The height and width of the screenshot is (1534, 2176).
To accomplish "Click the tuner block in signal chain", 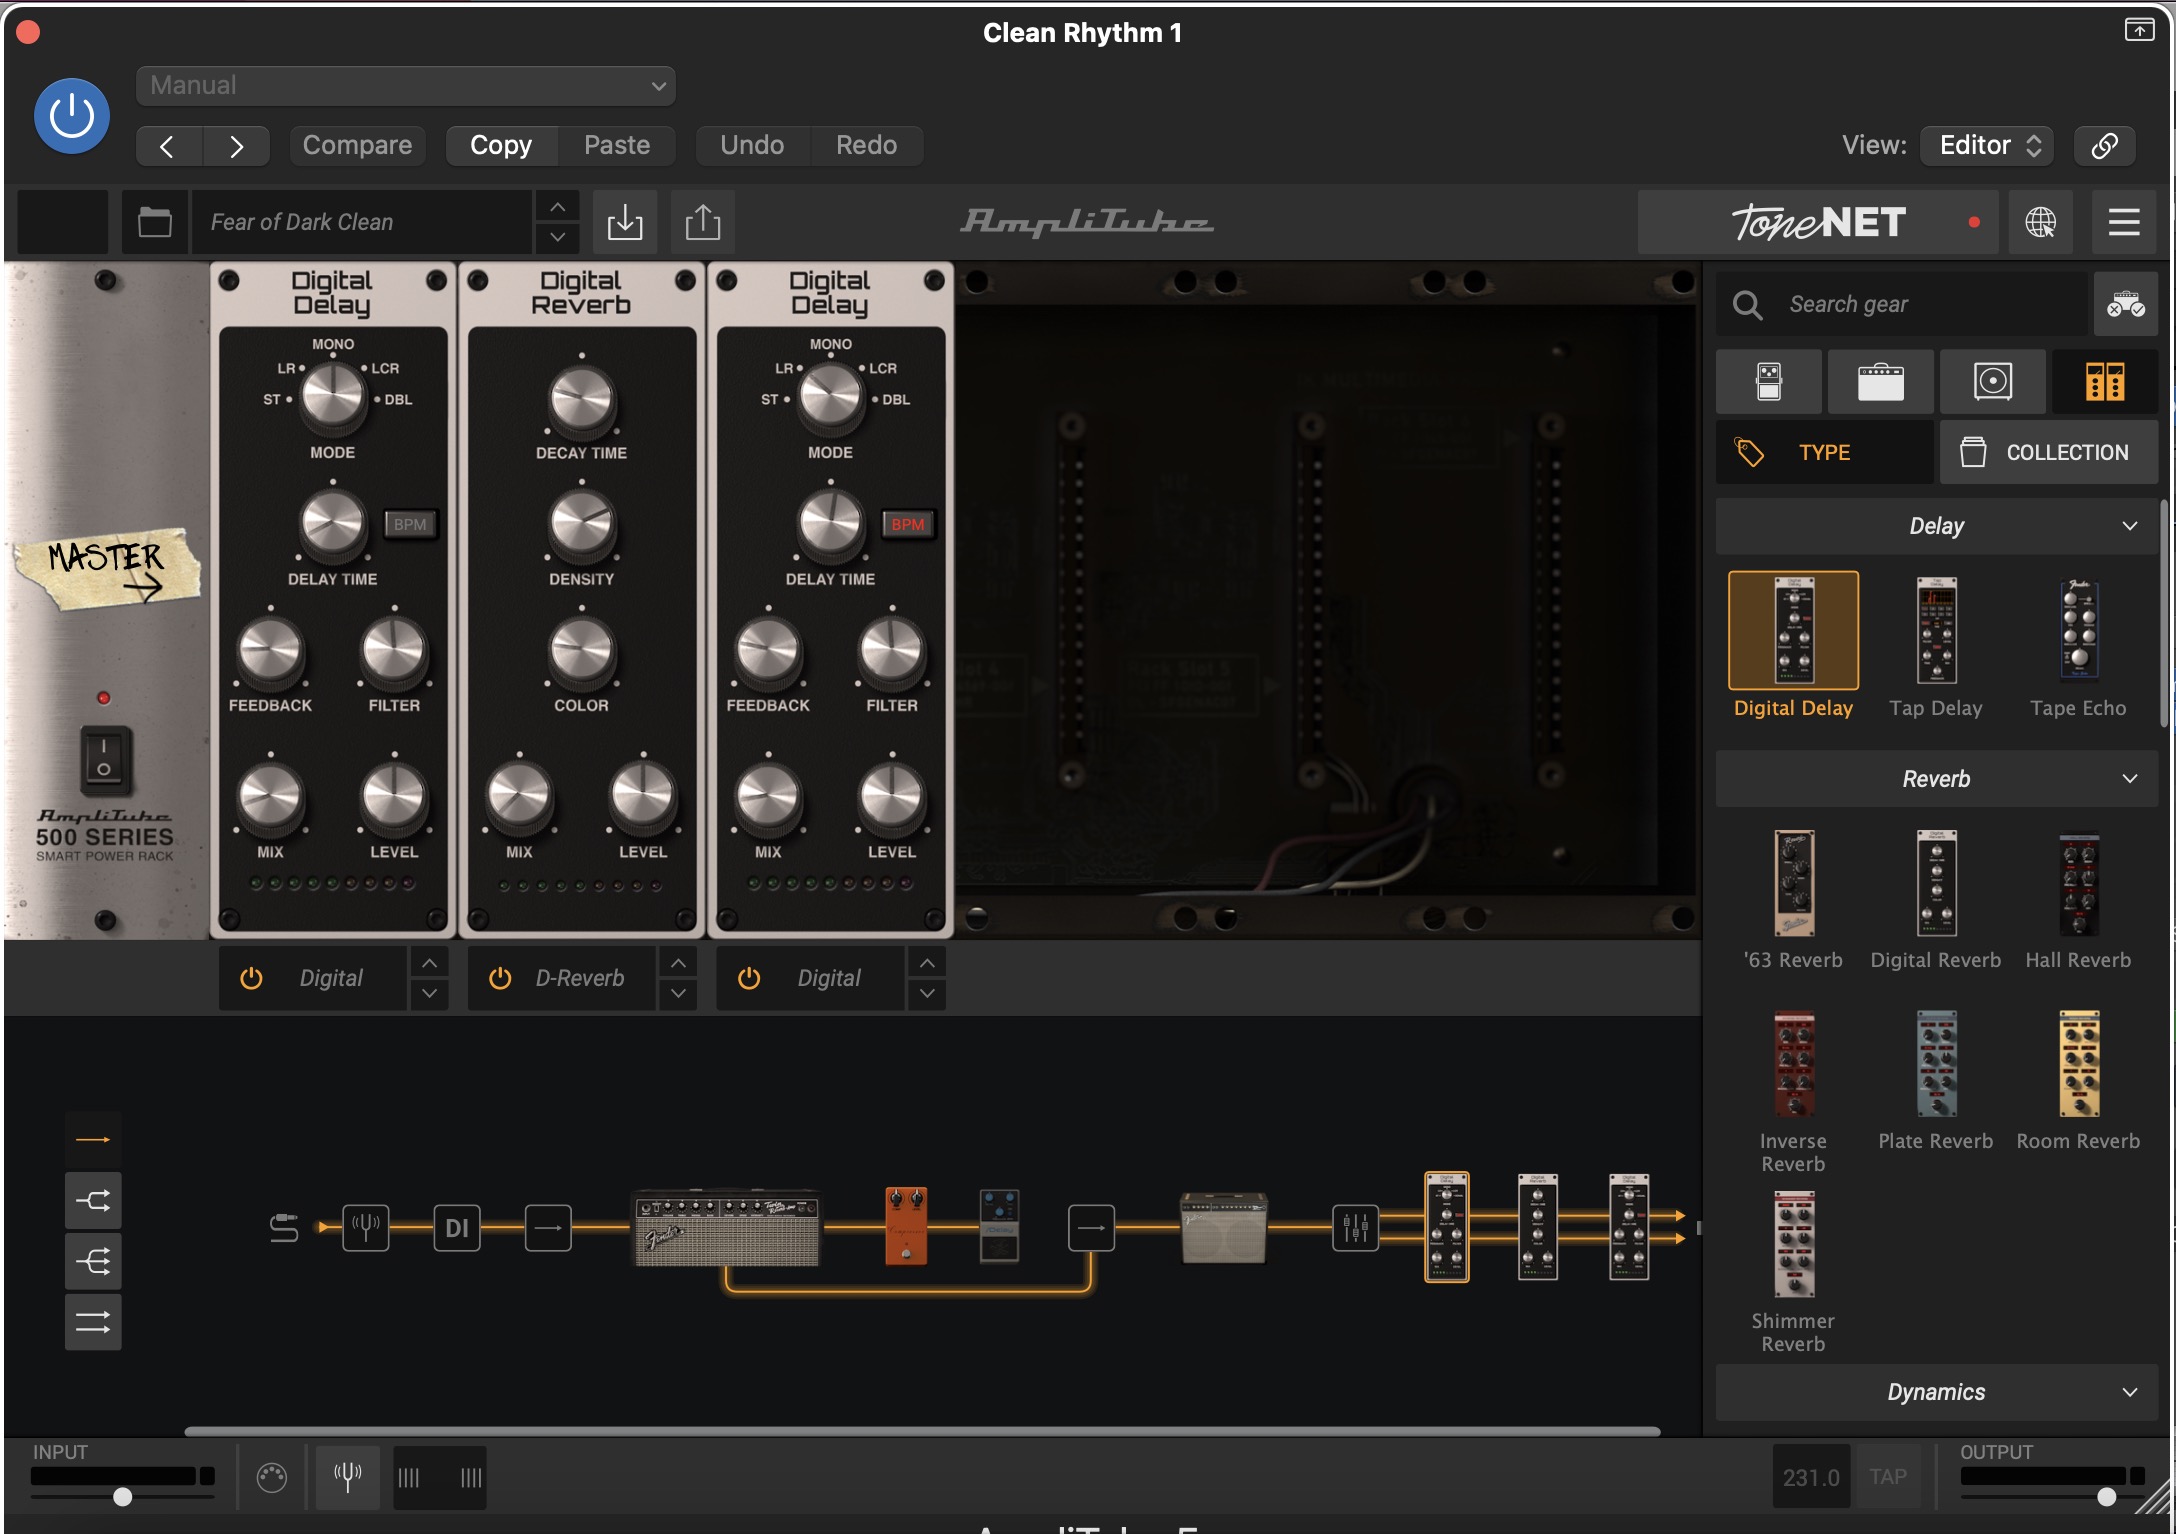I will point(366,1227).
